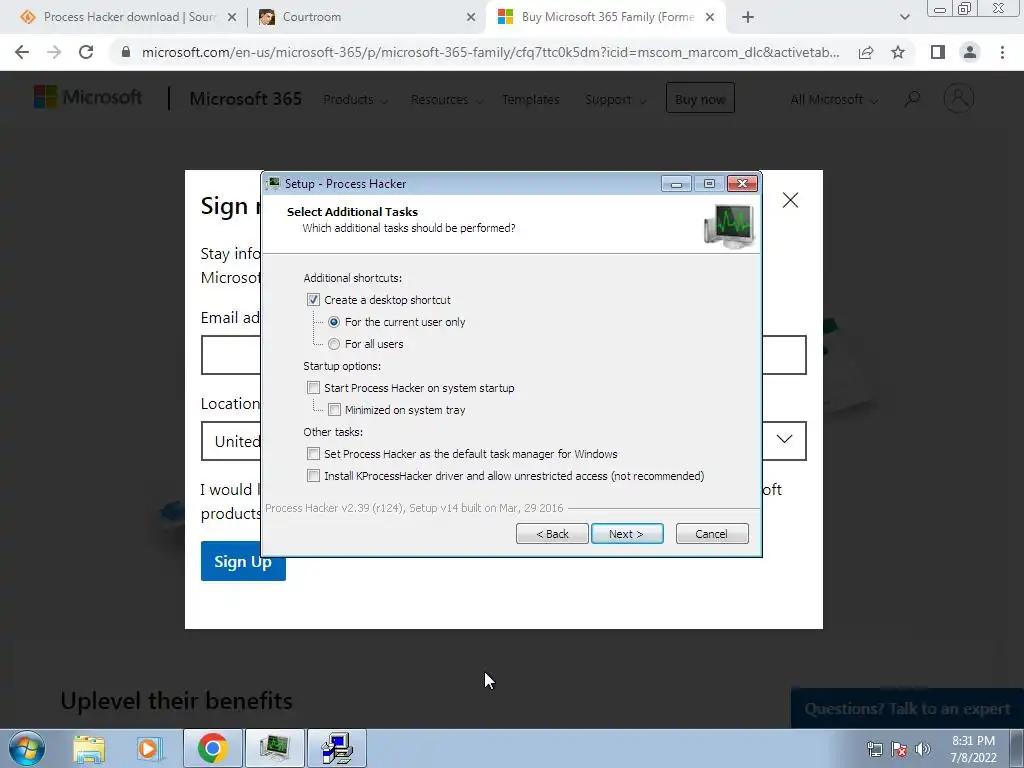The height and width of the screenshot is (768, 1024).
Task: Go forward in browser history
Action: point(54,52)
